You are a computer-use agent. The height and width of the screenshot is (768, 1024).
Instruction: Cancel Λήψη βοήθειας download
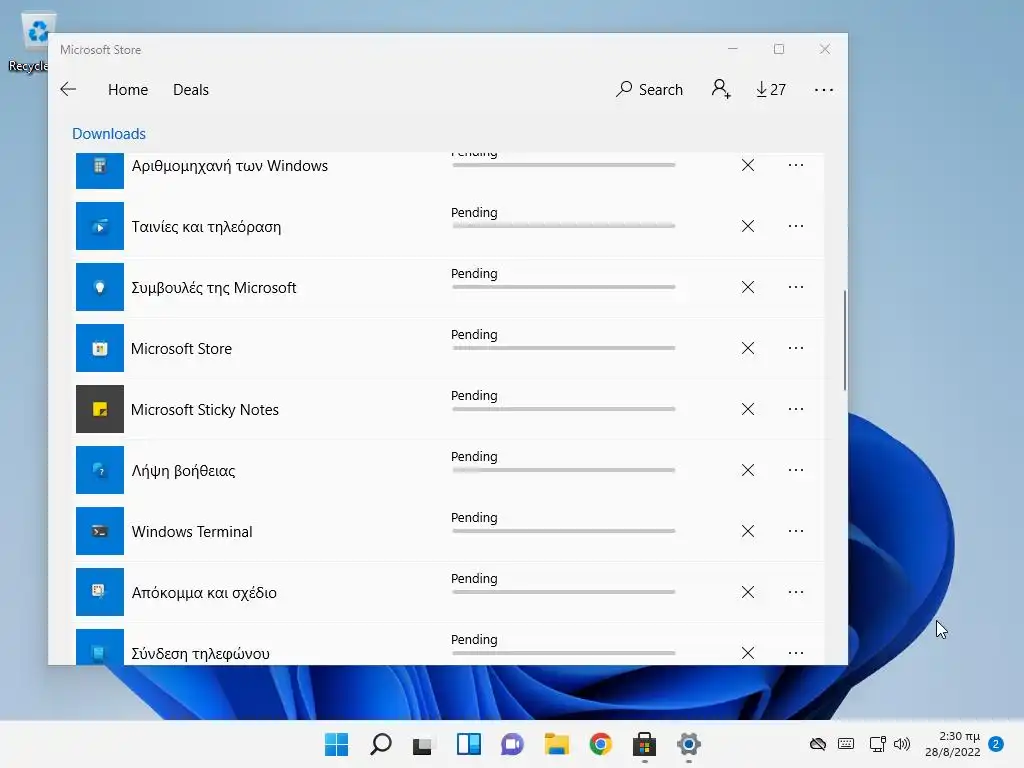tap(748, 470)
